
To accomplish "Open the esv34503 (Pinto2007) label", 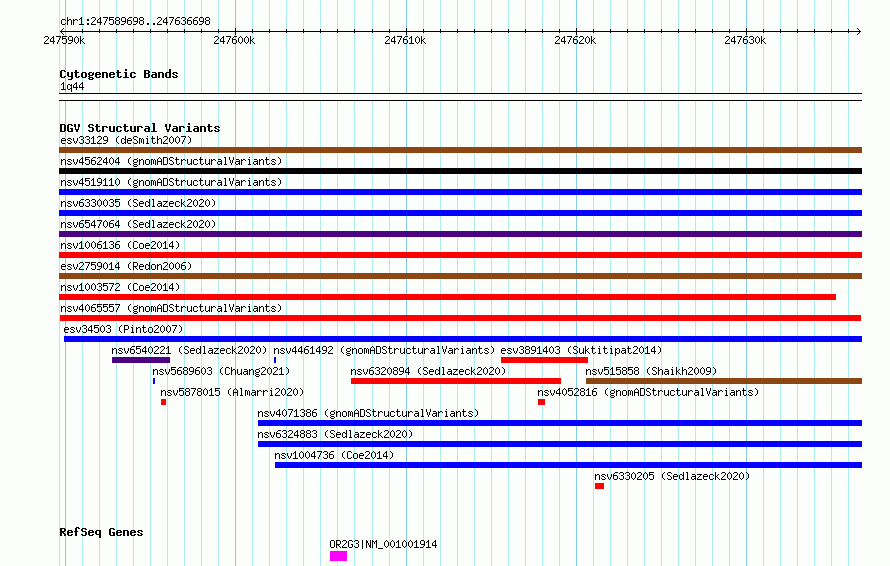I will [x=123, y=329].
